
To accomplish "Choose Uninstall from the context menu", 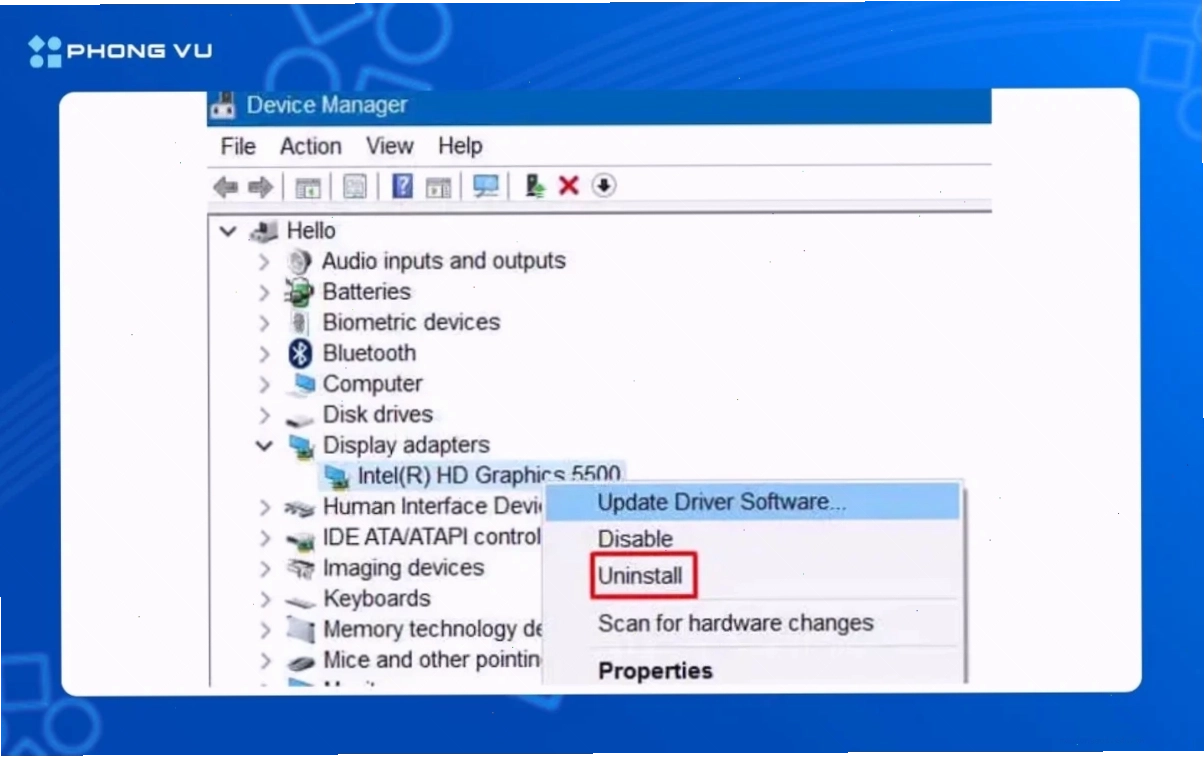I will pyautogui.click(x=640, y=576).
